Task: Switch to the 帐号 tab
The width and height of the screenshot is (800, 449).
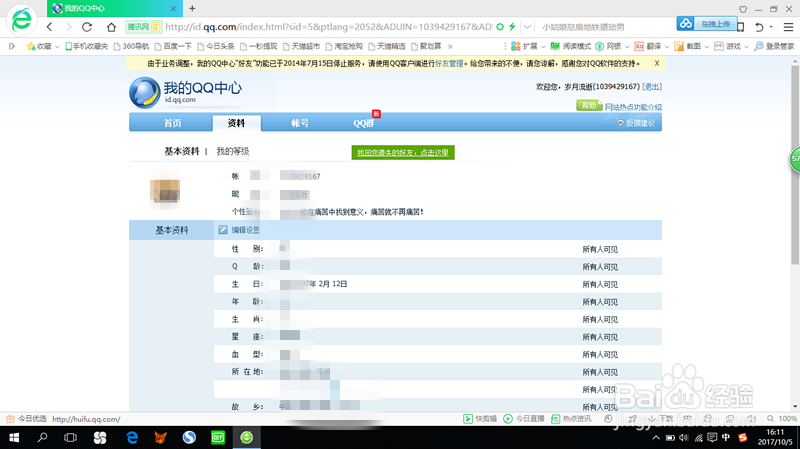Action: coord(300,123)
